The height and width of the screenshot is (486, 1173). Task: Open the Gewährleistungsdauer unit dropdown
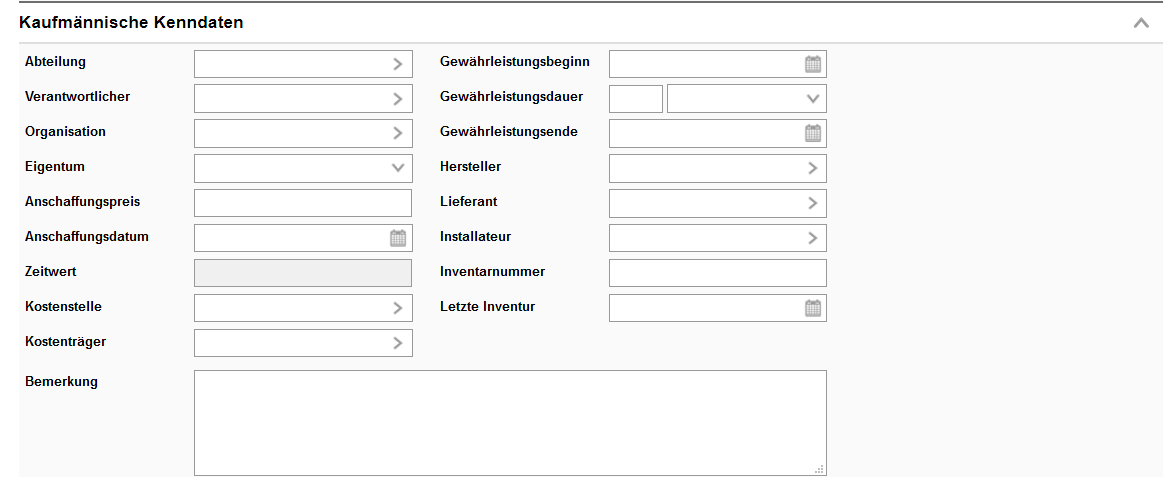[x=813, y=99]
